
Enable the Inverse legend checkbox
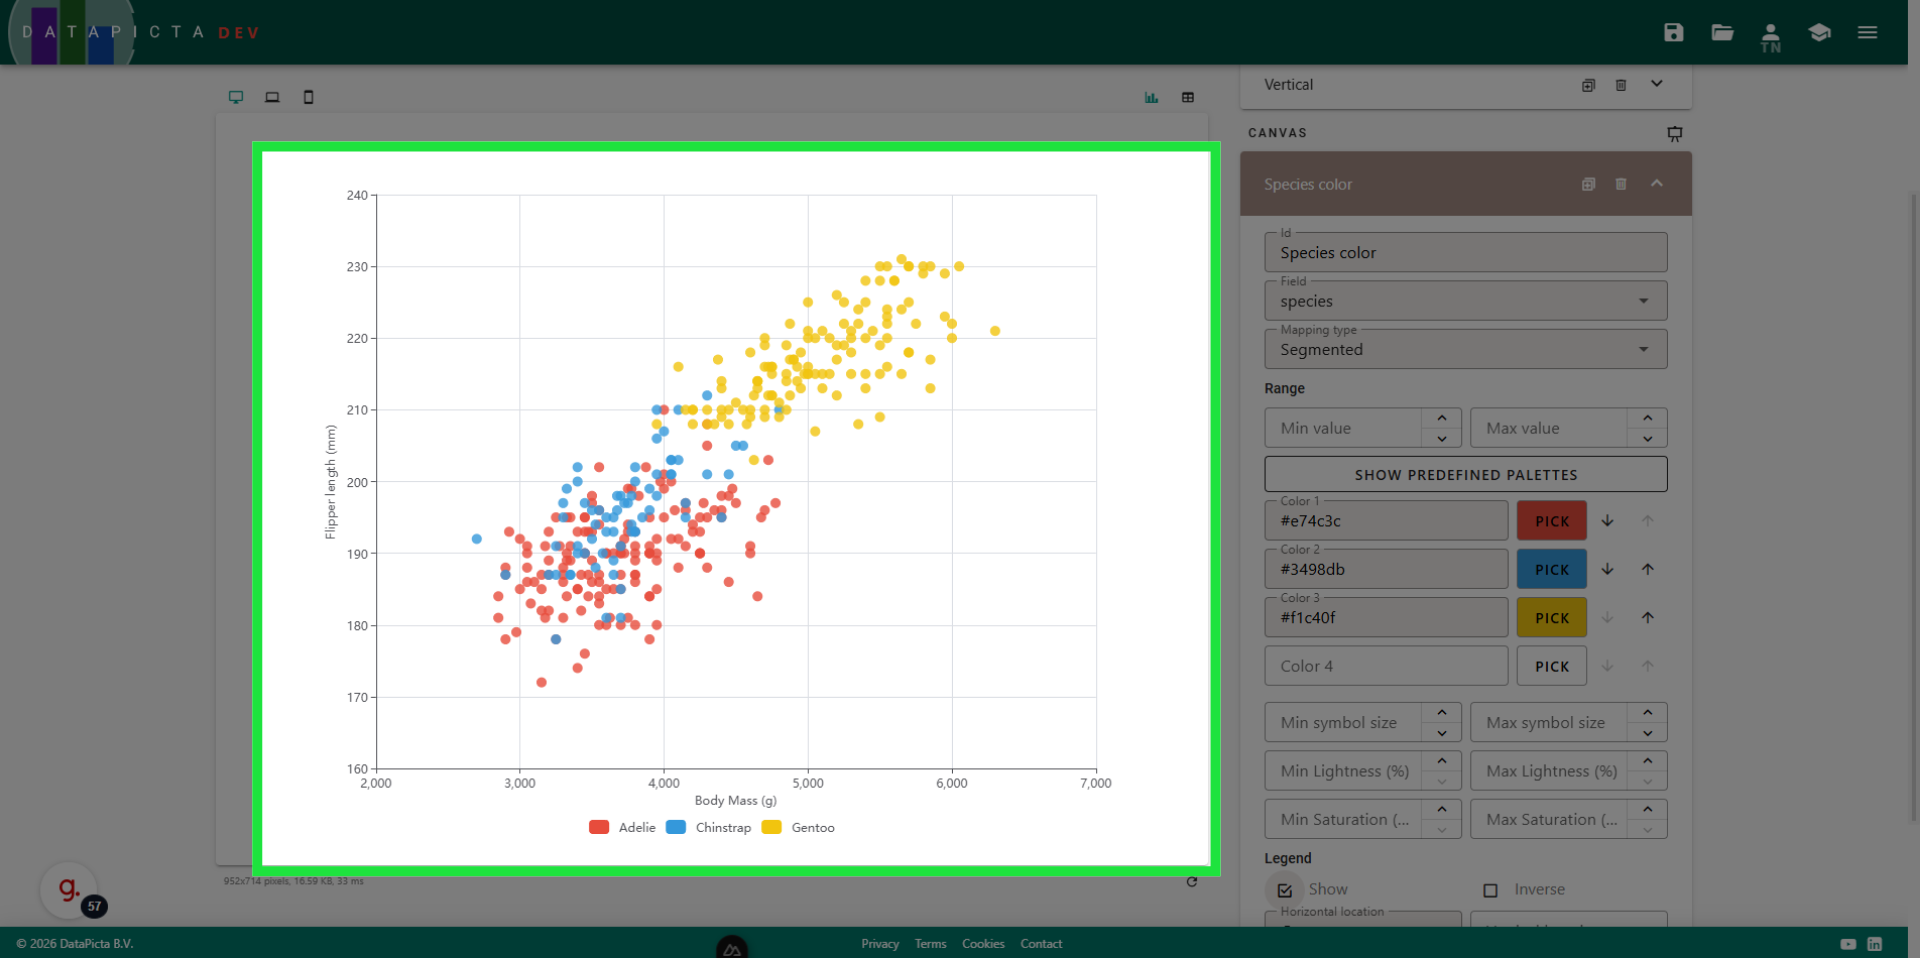coord(1490,890)
